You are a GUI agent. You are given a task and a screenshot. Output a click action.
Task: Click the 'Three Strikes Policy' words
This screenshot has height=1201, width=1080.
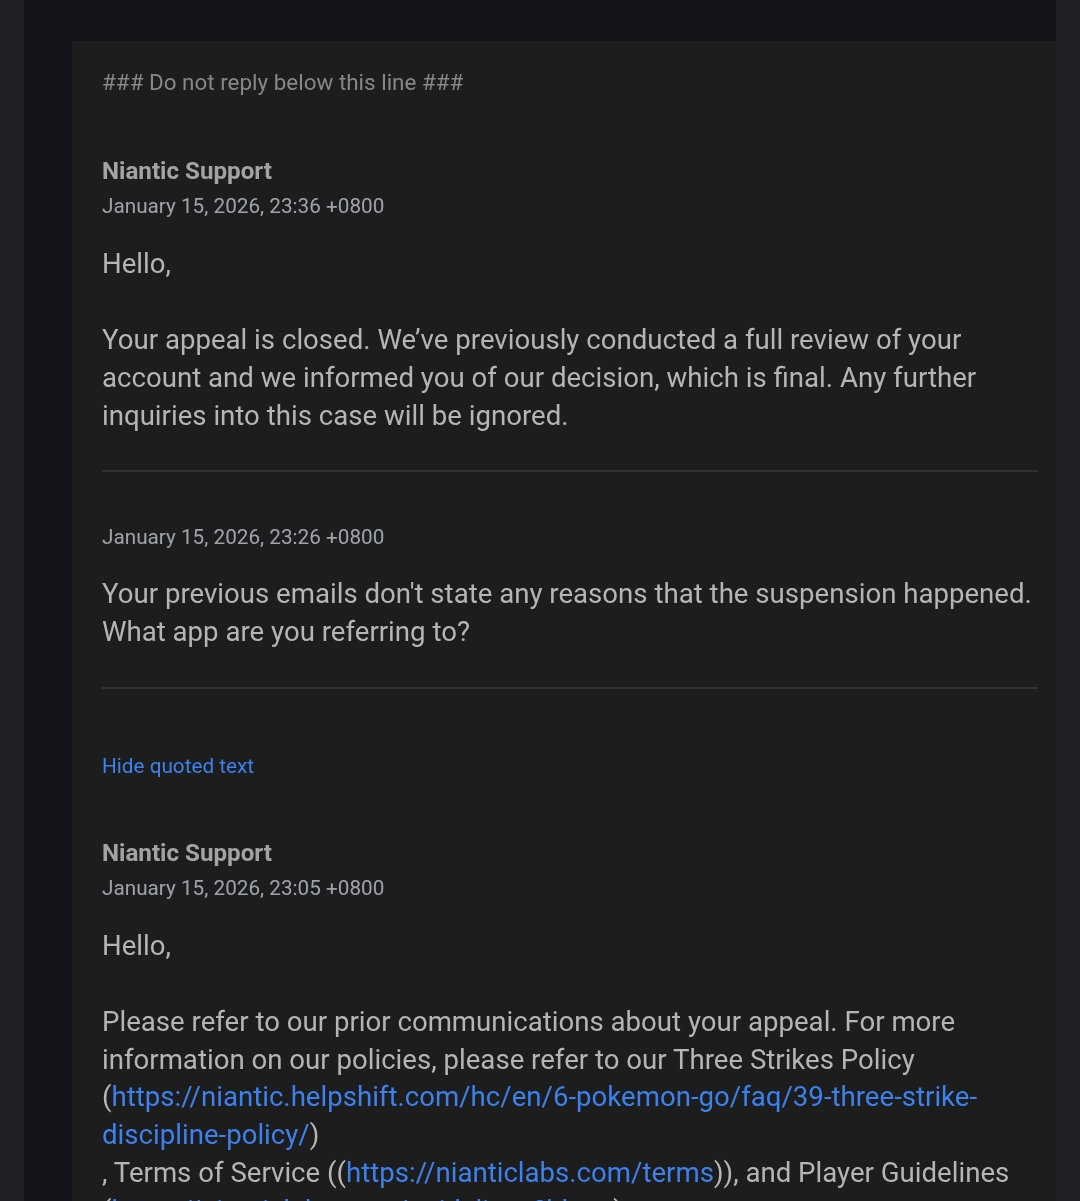click(x=794, y=1059)
